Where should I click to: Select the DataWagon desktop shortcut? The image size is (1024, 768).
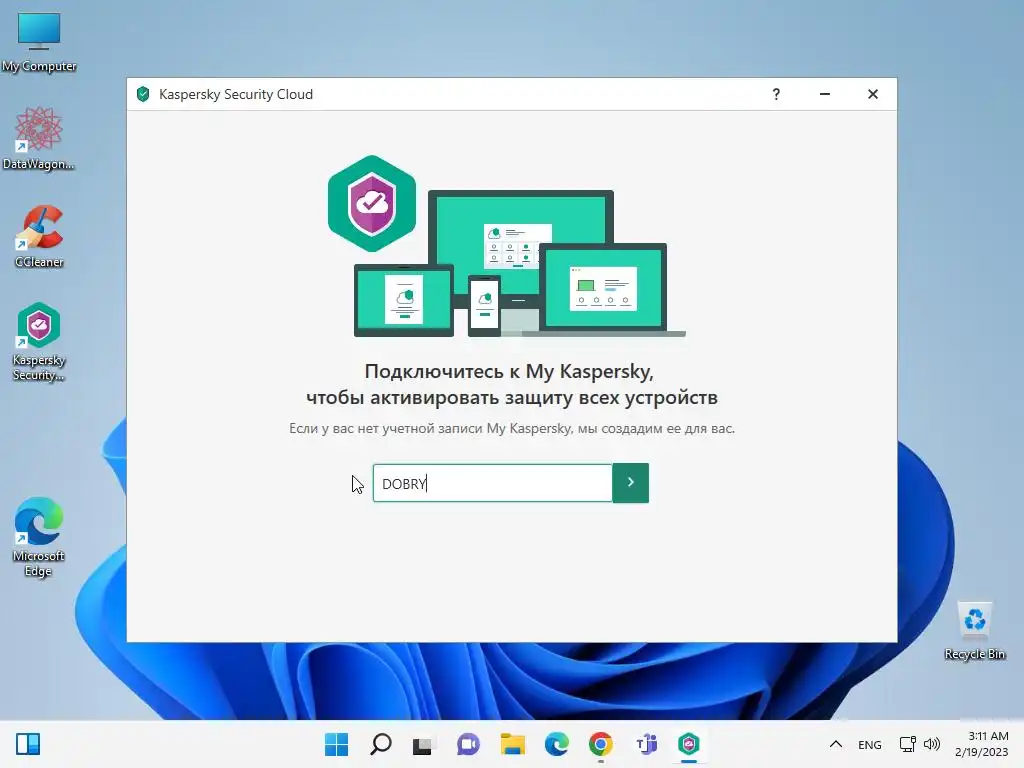pyautogui.click(x=39, y=138)
